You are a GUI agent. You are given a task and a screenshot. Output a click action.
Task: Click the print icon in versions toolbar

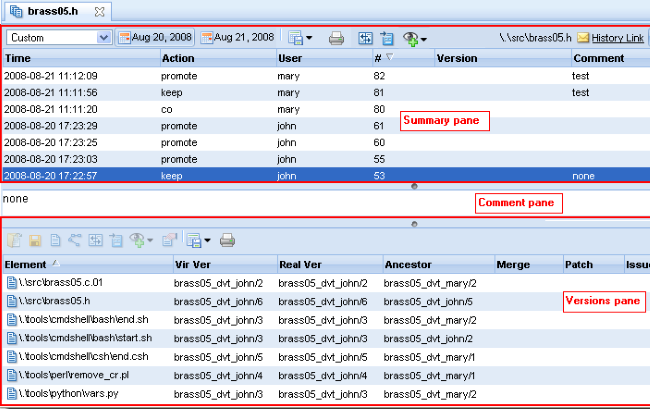227,240
